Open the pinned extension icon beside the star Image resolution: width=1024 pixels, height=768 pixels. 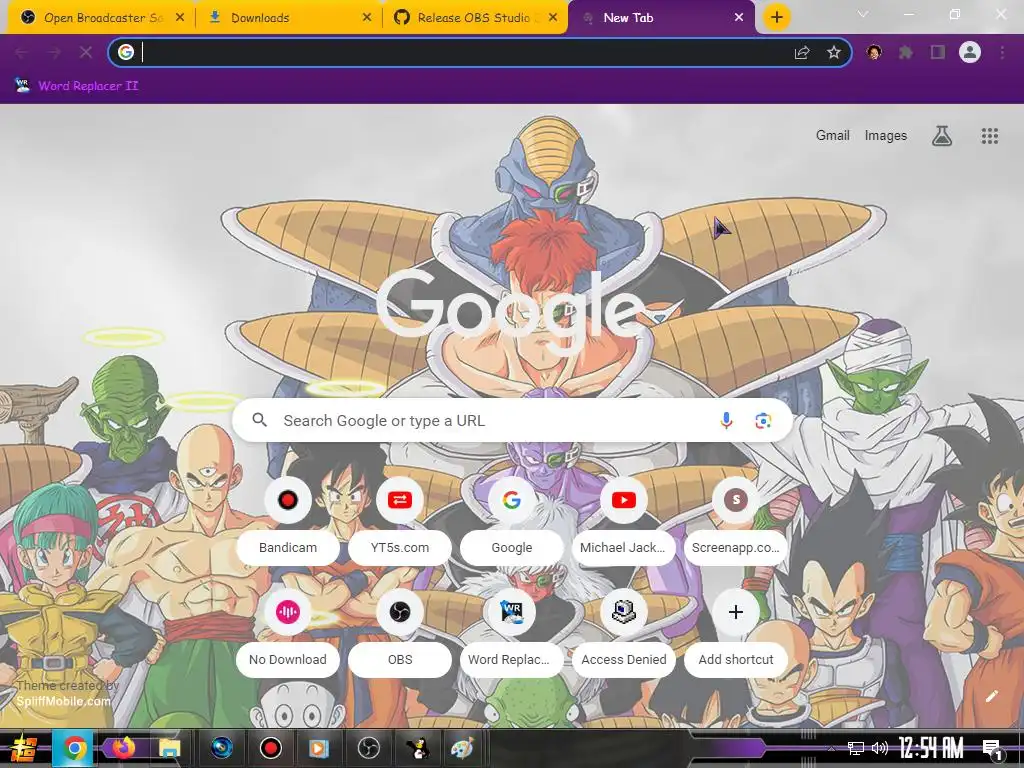(874, 52)
